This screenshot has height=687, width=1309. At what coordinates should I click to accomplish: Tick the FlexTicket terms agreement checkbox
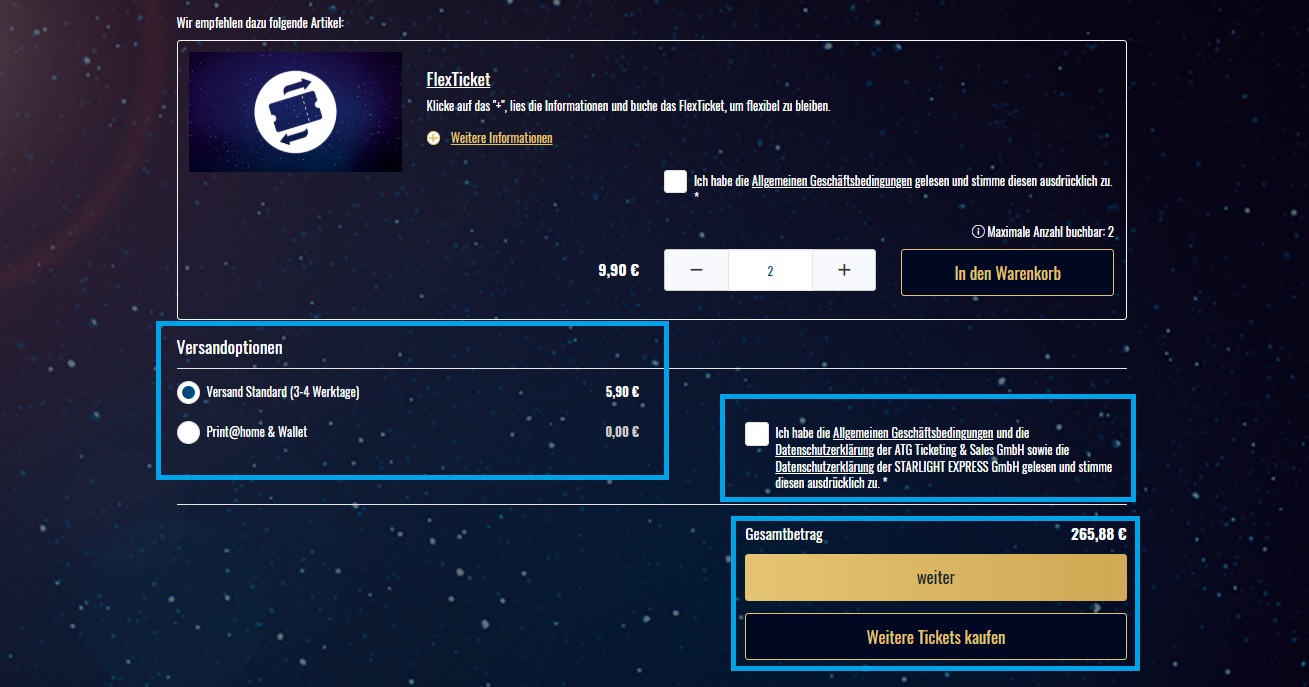tap(675, 182)
